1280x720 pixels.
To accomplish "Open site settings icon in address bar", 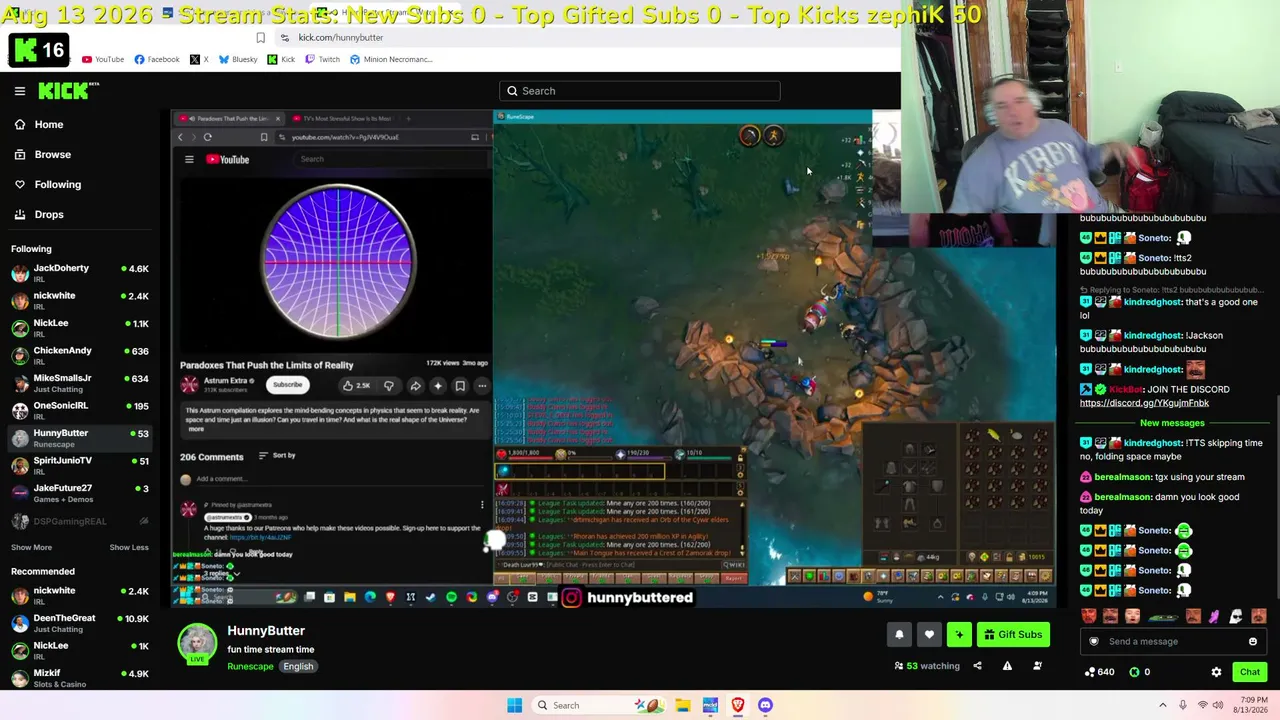I will pos(285,38).
